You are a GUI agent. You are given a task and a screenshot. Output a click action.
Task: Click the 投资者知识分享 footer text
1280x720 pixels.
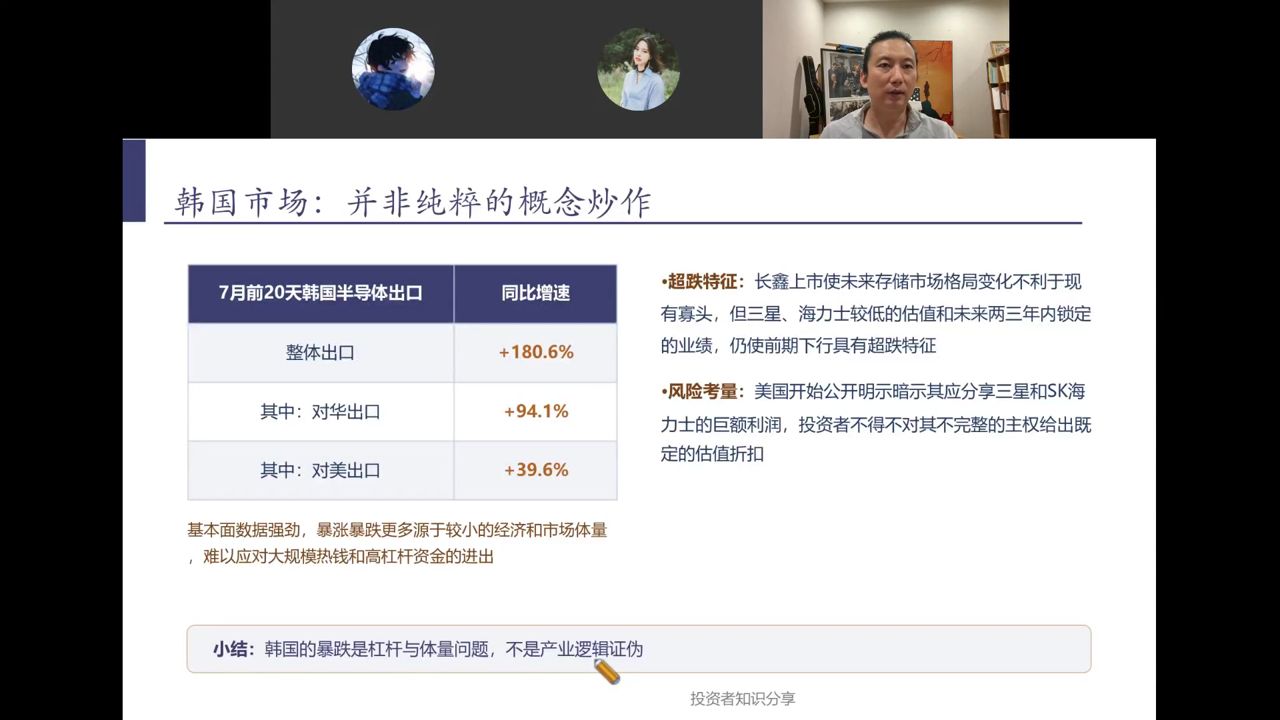pyautogui.click(x=743, y=699)
